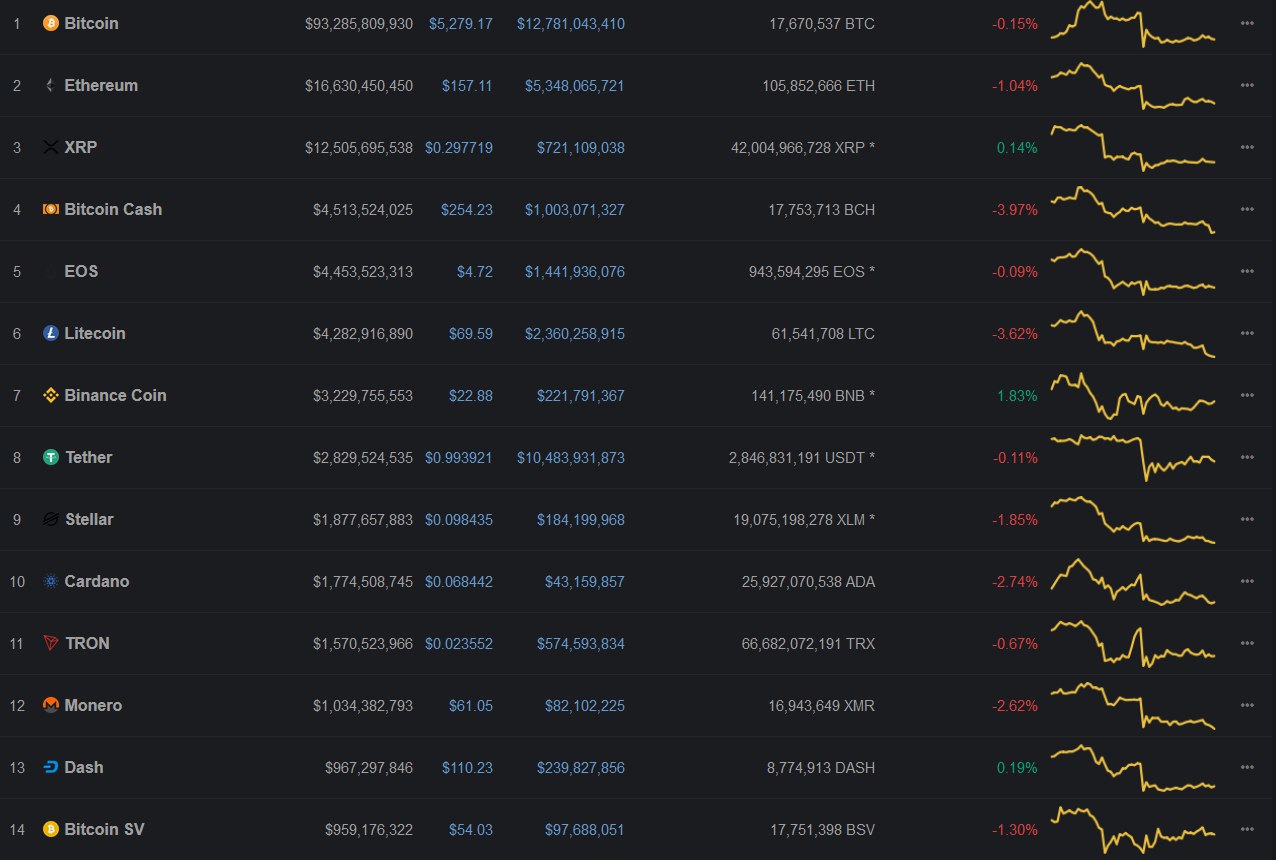Open the Cardano name link
Image resolution: width=1276 pixels, height=860 pixels.
(x=97, y=581)
